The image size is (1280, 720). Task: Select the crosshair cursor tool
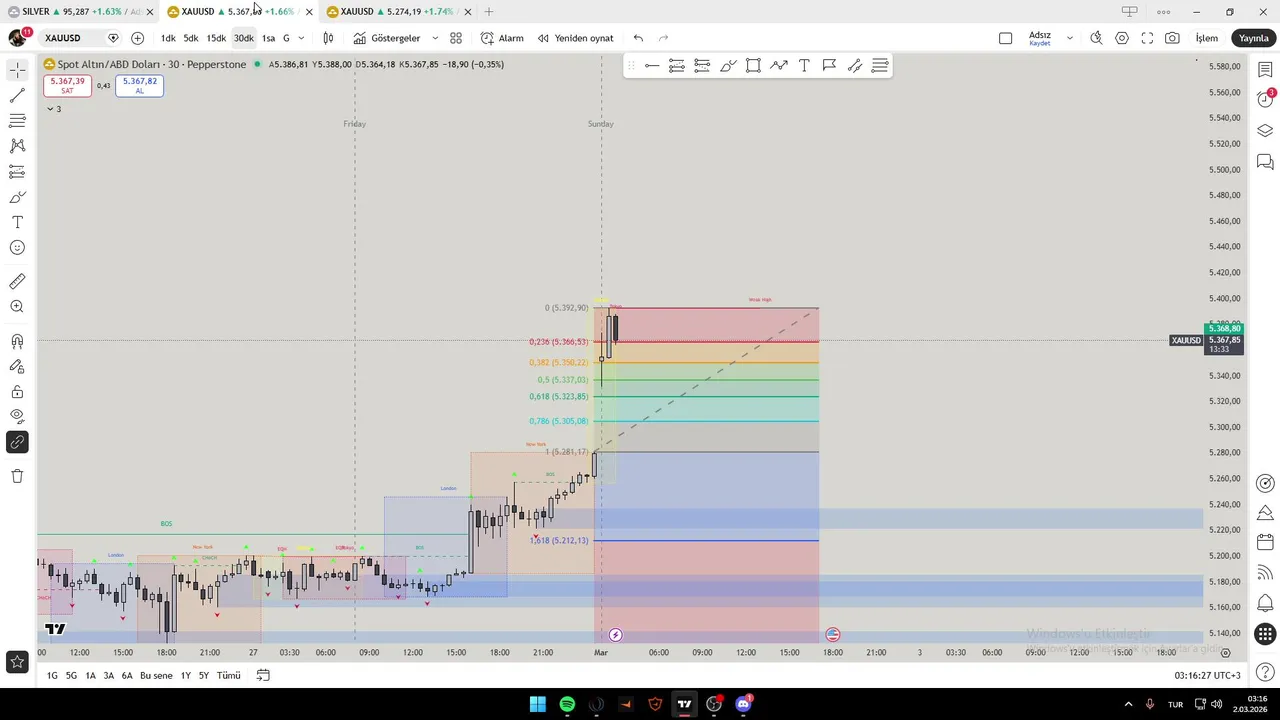[17, 71]
